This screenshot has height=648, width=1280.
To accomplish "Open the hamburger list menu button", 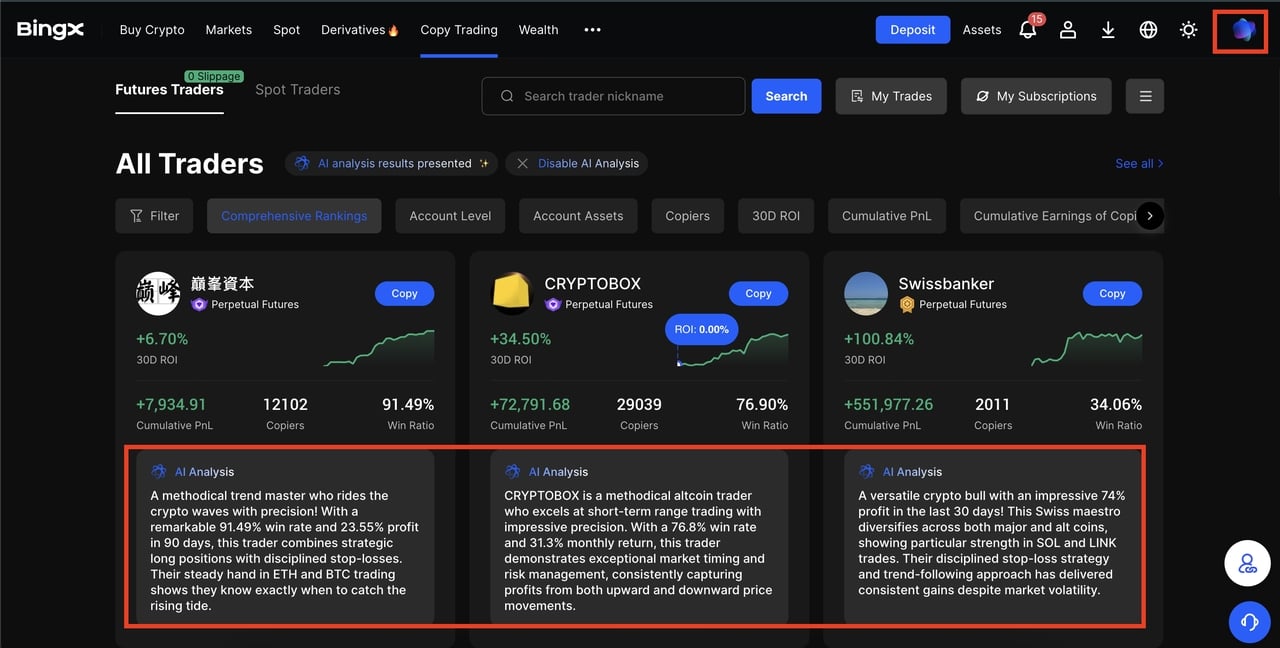I will coord(1145,96).
